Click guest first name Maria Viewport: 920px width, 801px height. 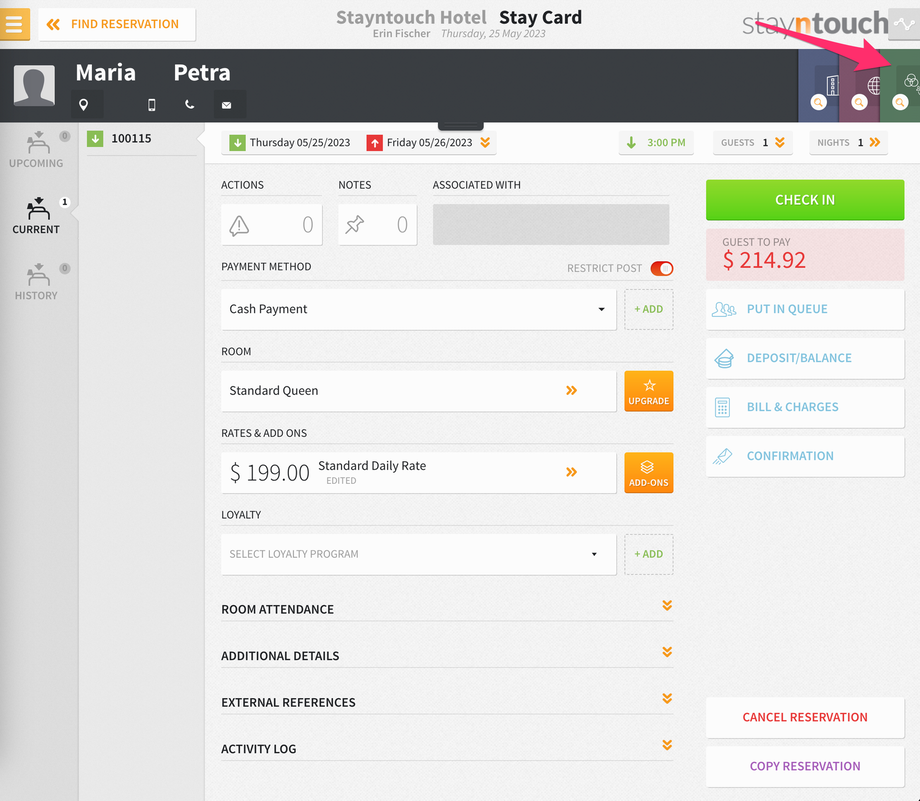[x=106, y=73]
